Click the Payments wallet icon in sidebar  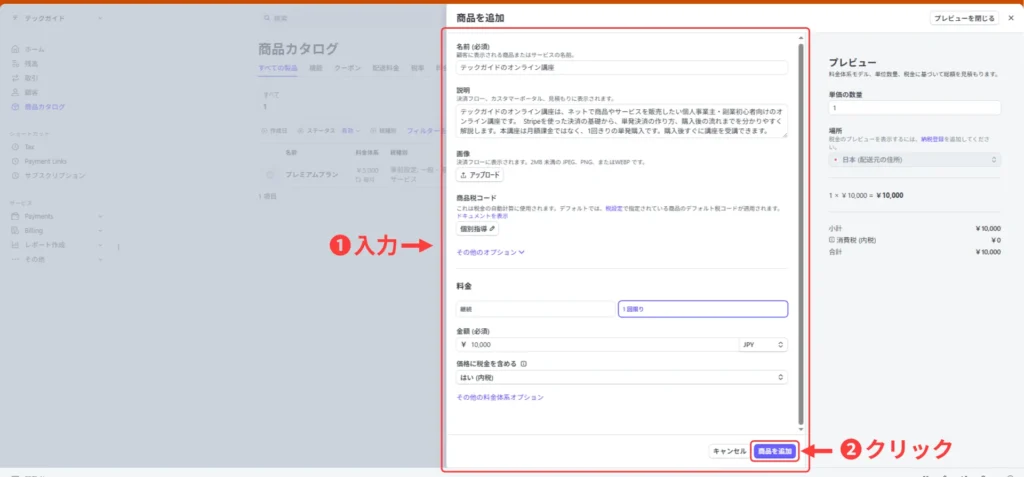click(x=16, y=216)
